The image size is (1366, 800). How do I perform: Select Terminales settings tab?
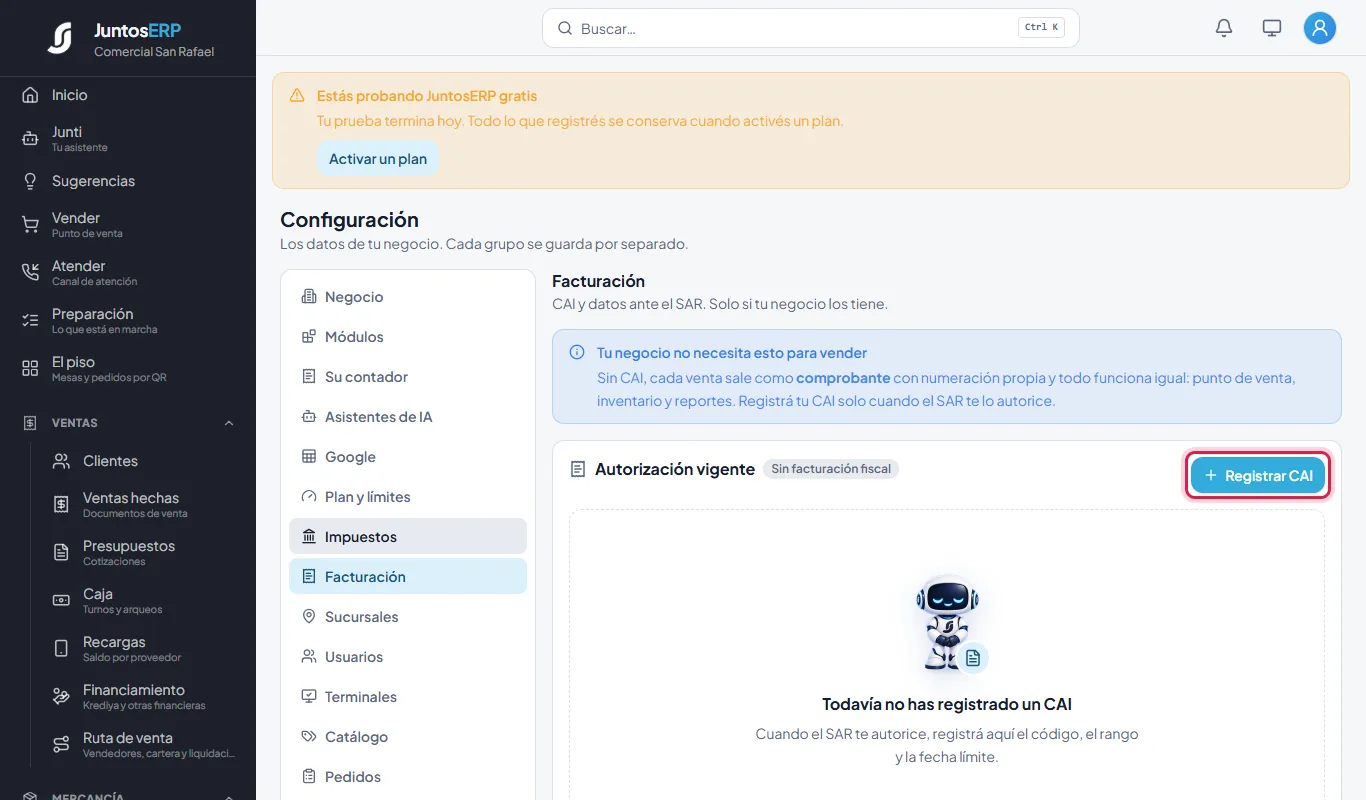pos(408,697)
